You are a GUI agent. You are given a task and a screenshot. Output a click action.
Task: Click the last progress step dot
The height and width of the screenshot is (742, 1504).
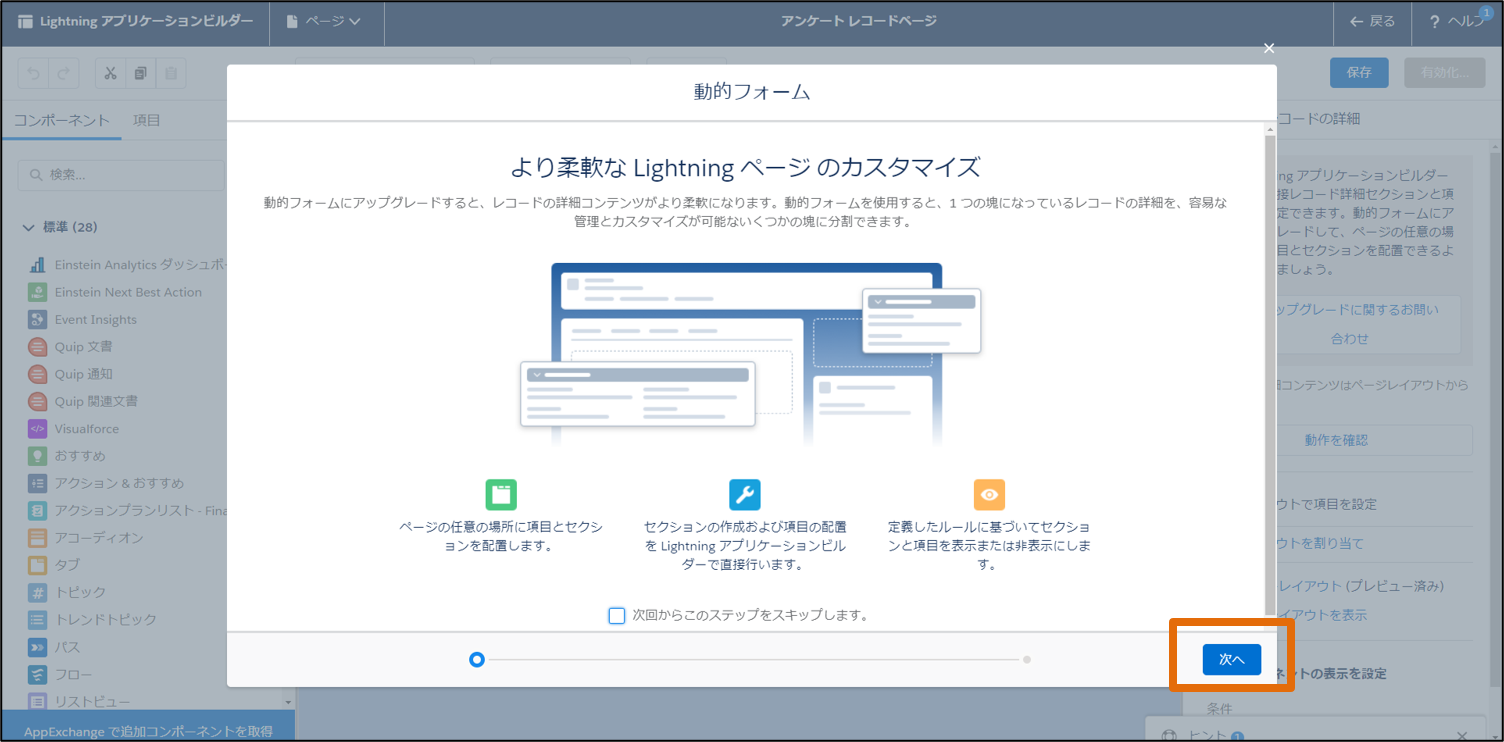(1027, 660)
